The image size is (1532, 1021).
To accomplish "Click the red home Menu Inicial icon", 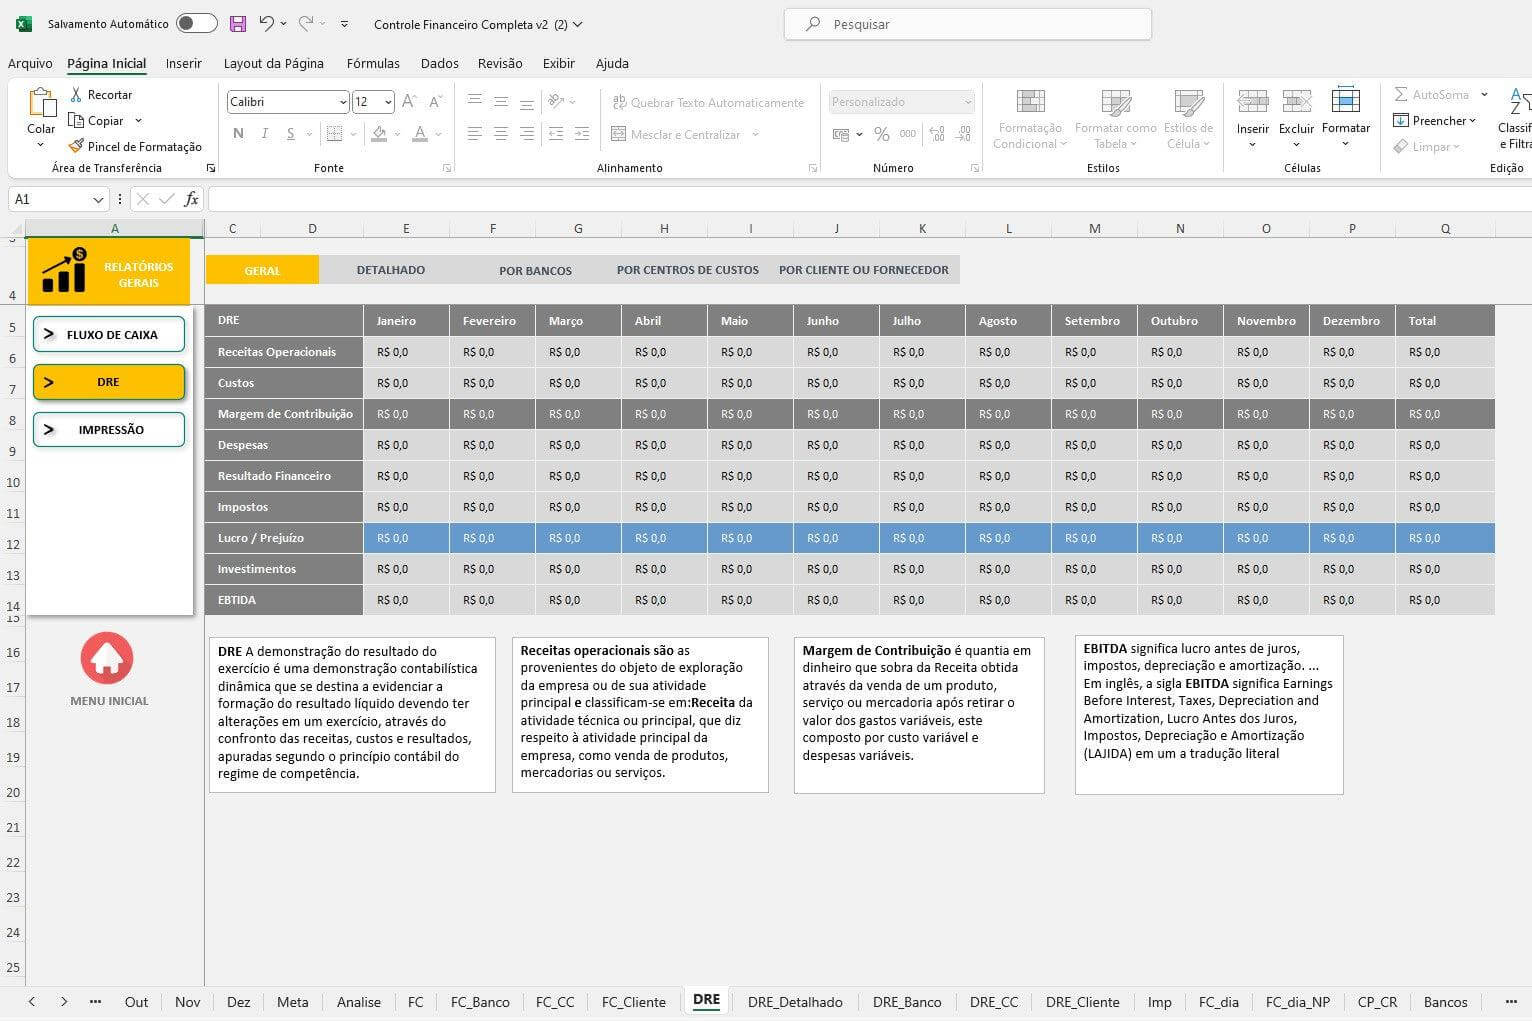I will coord(107,658).
